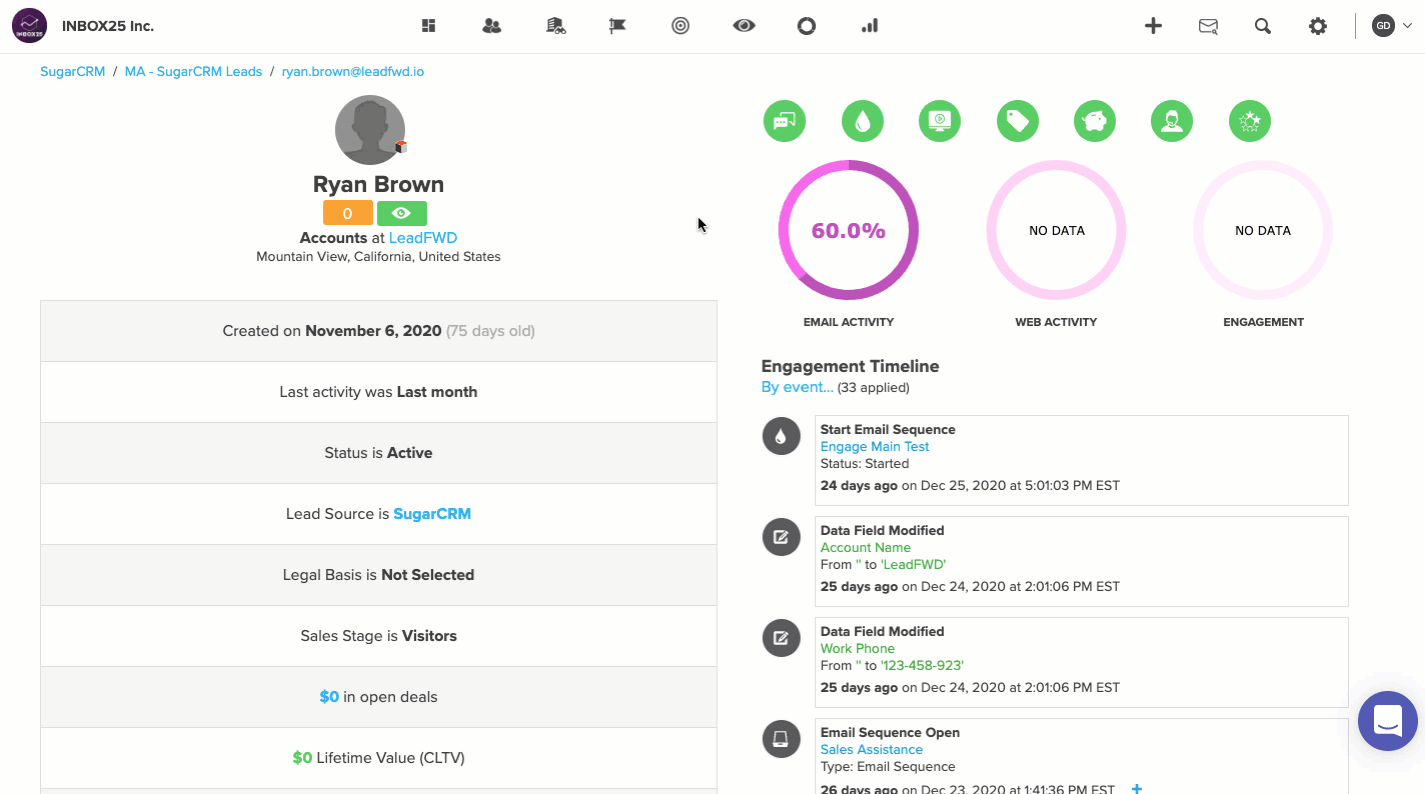
Task: Click the green support agent icon
Action: coord(1172,121)
